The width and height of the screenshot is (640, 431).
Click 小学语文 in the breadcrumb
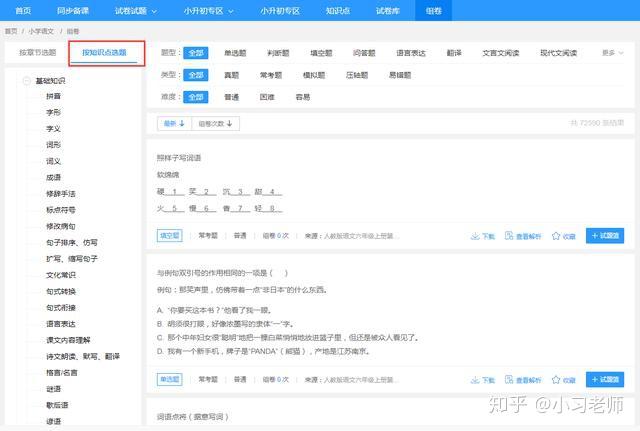click(41, 31)
